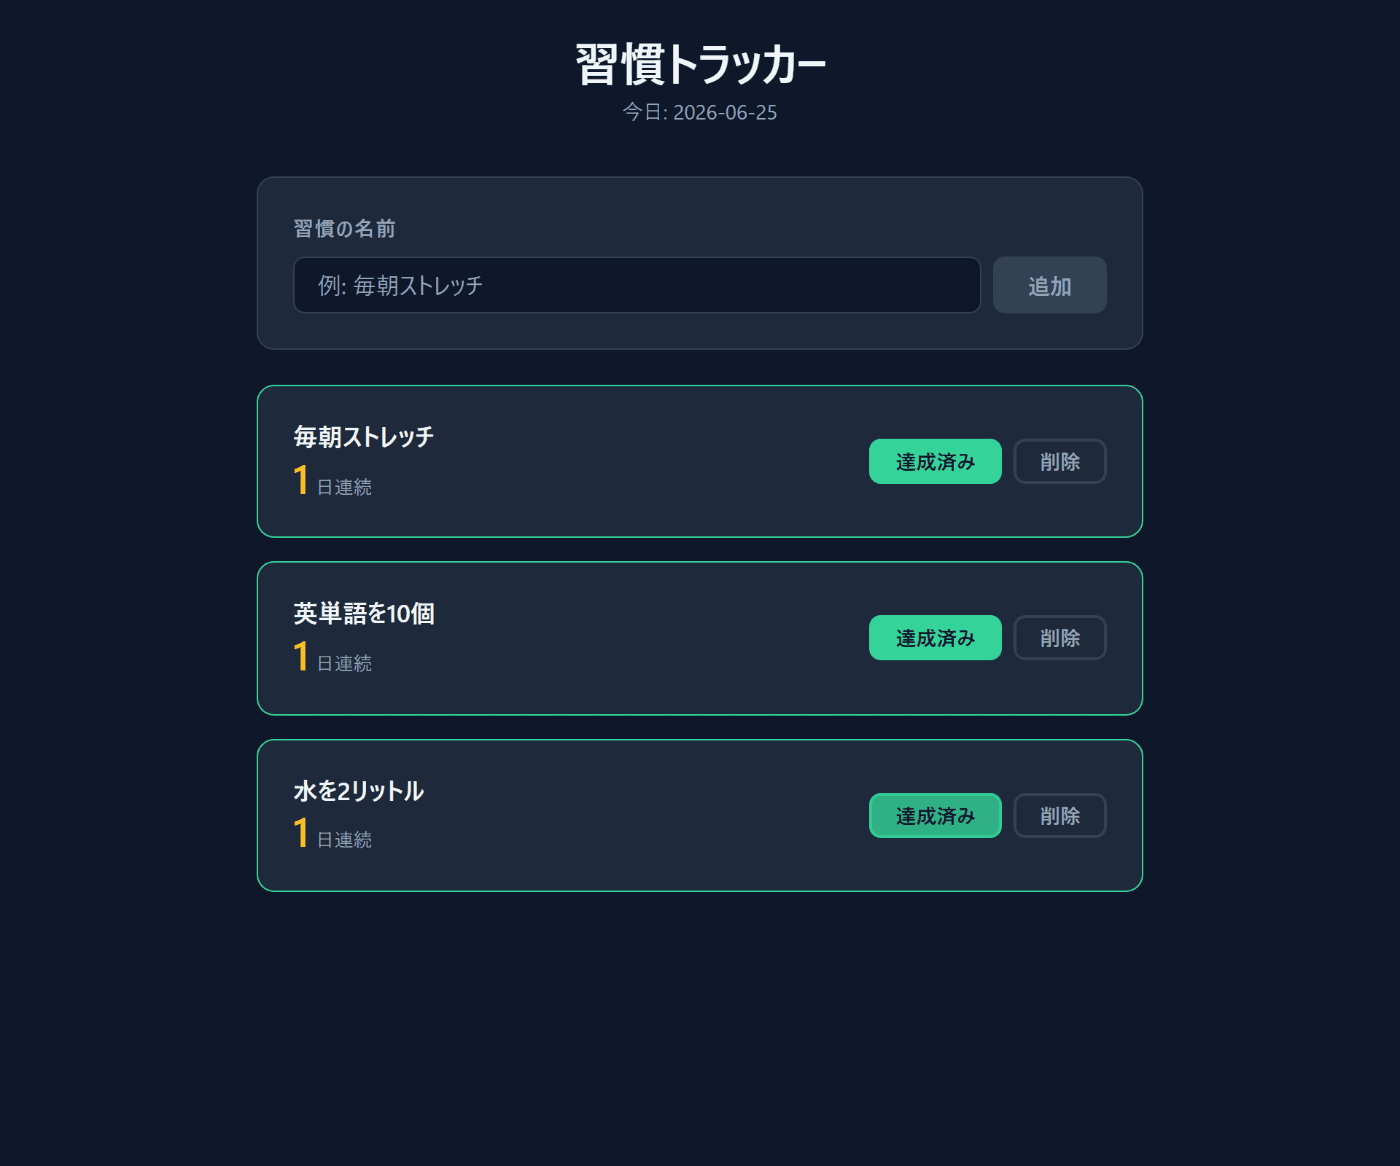Image resolution: width=1400 pixels, height=1166 pixels.
Task: Click the 追加 button
Action: pyautogui.click(x=1050, y=285)
